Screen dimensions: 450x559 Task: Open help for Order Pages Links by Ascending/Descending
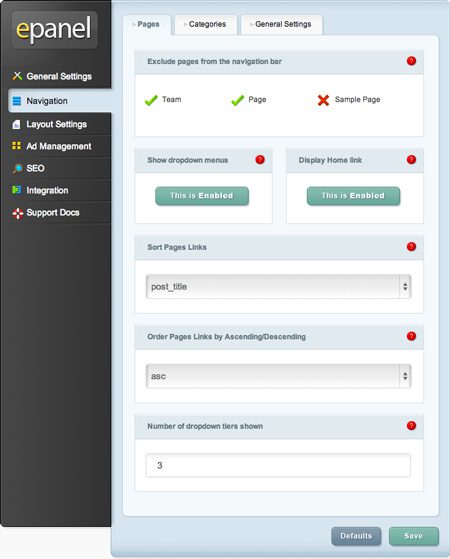(411, 336)
